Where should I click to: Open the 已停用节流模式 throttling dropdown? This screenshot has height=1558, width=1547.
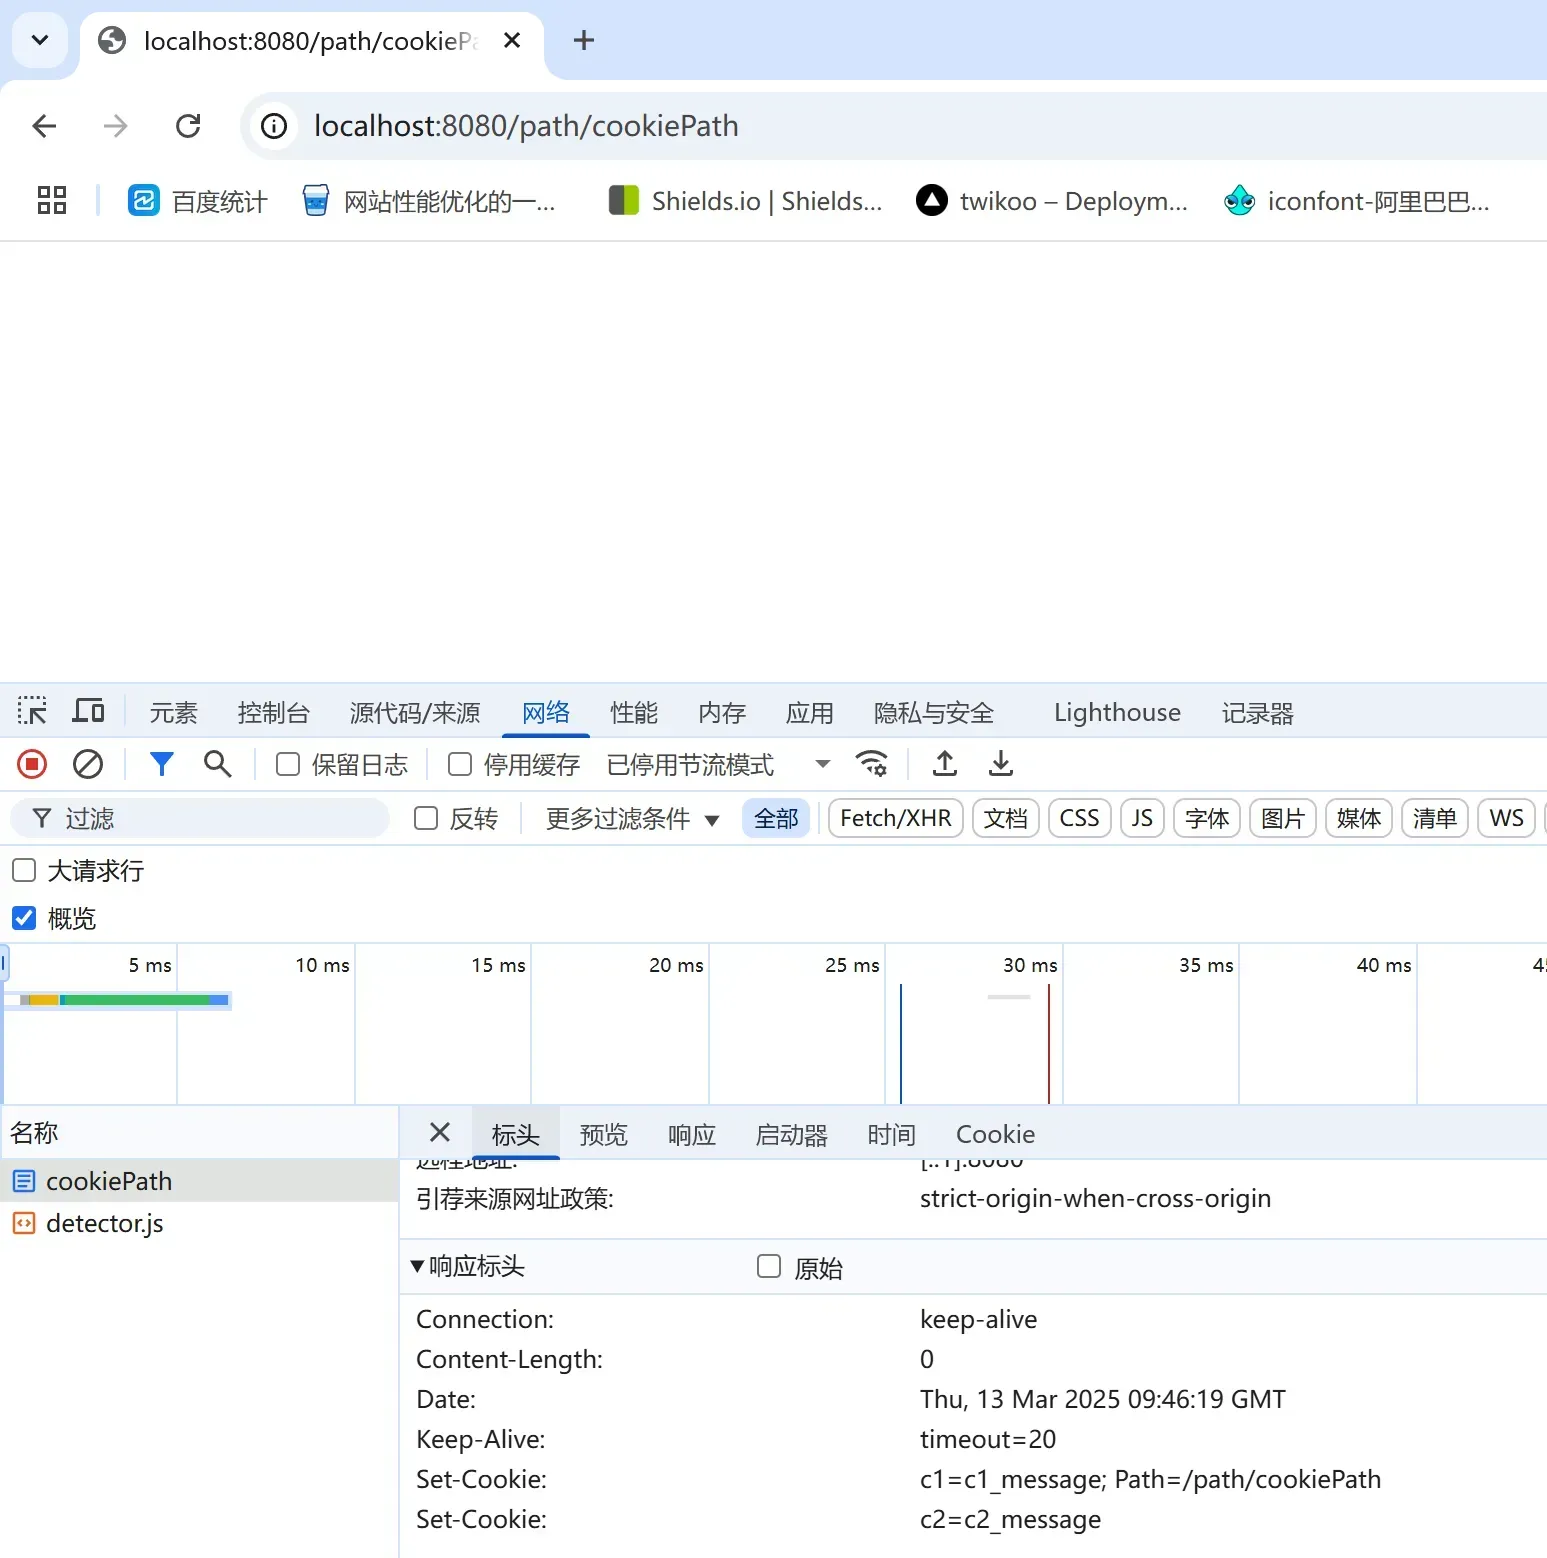(x=718, y=765)
